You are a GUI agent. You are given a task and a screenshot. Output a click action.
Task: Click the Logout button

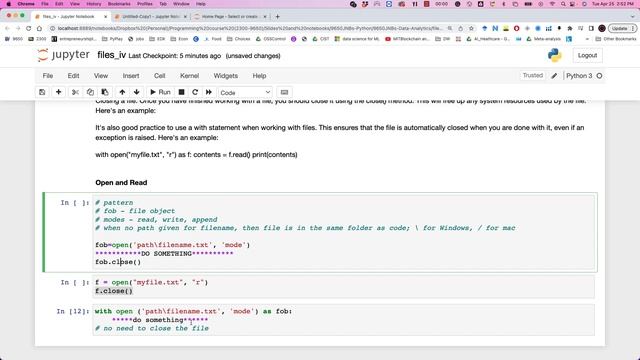tap(587, 56)
